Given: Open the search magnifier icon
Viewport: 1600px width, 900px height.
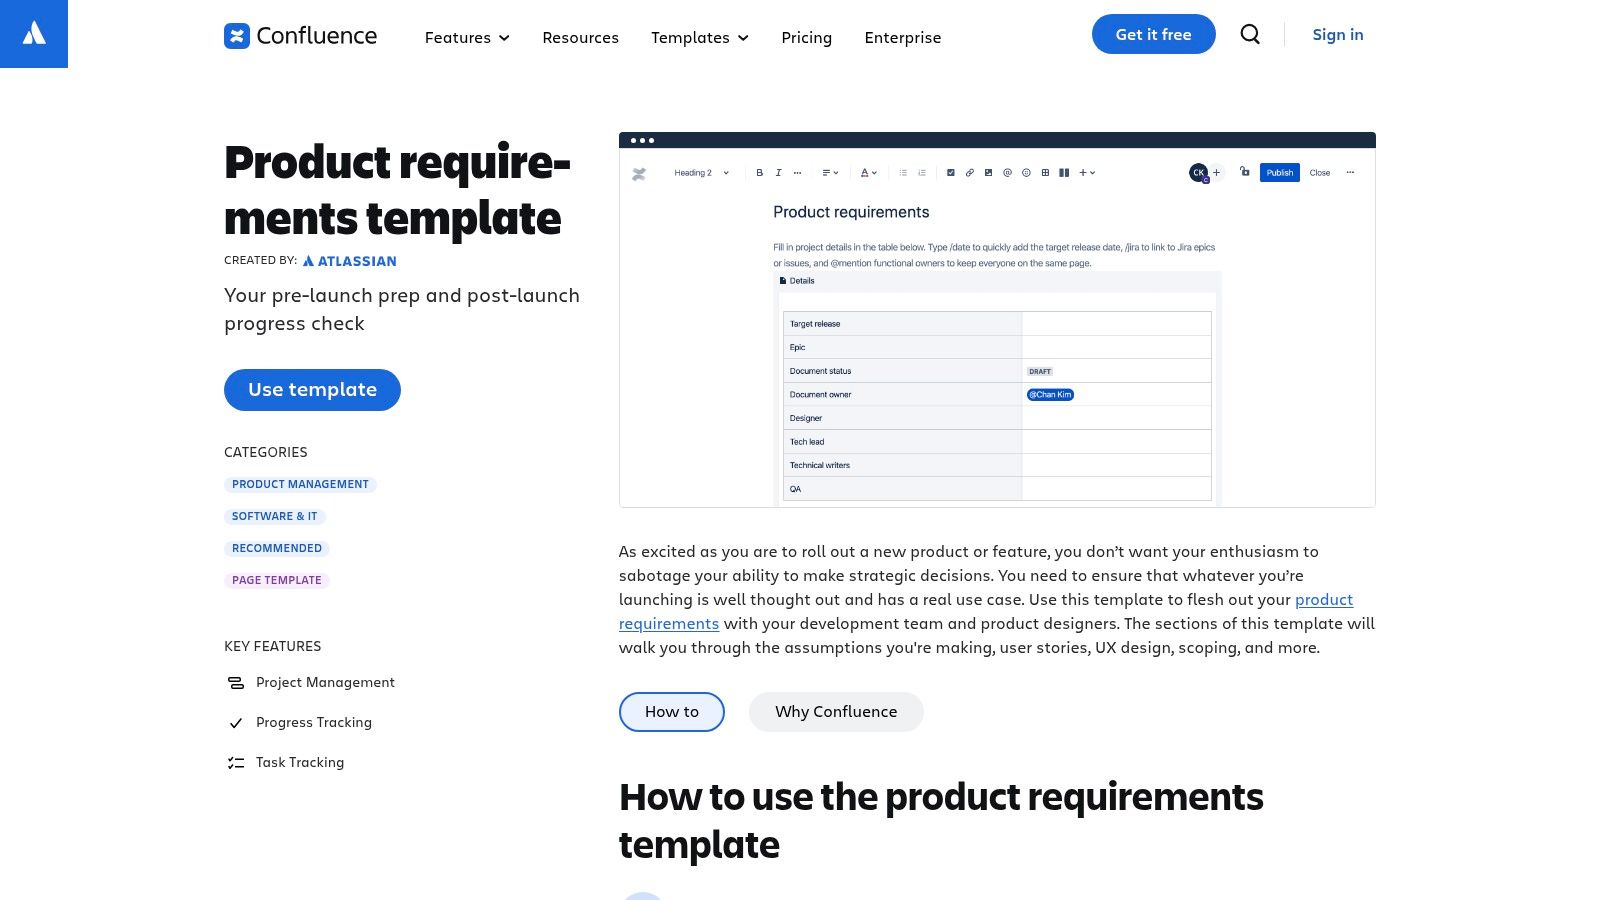Looking at the screenshot, I should 1250,34.
